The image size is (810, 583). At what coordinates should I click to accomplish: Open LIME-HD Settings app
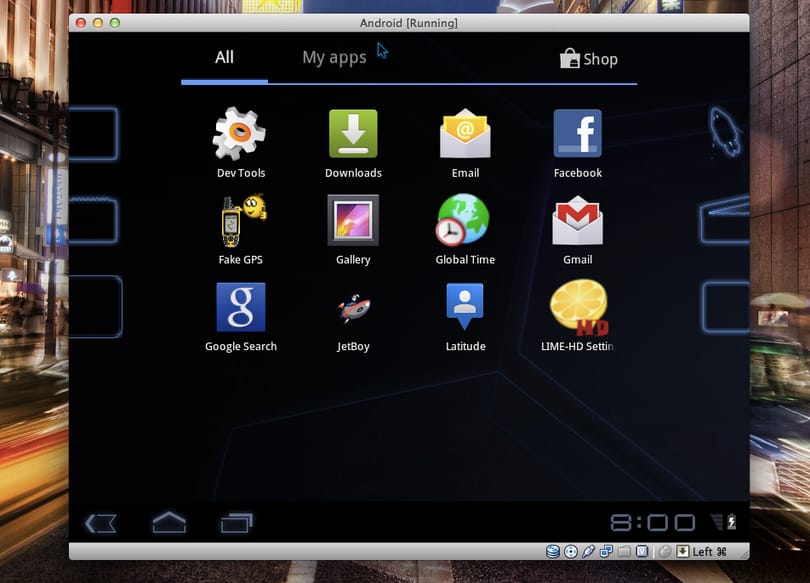(578, 317)
